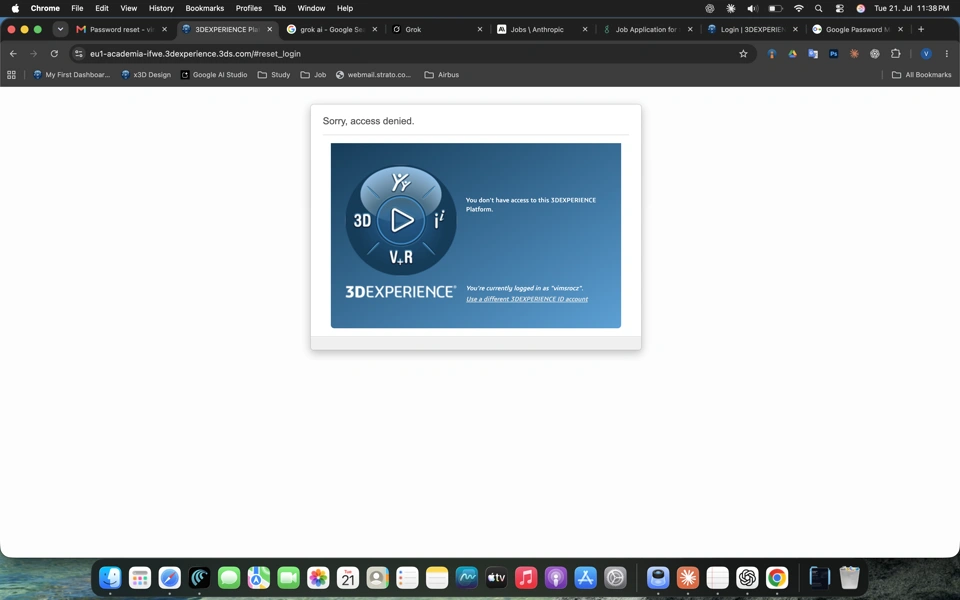The width and height of the screenshot is (960, 600).
Task: Open the Trash from the Dock
Action: click(x=849, y=577)
